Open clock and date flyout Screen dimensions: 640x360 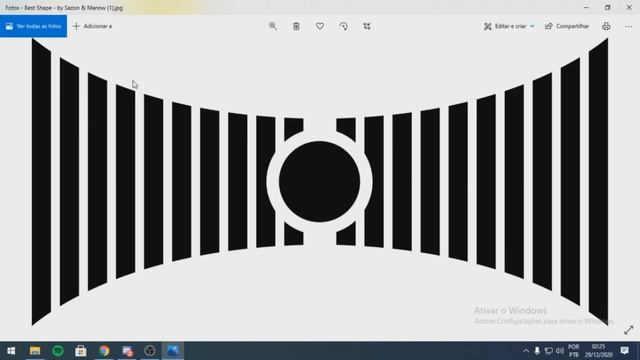(x=598, y=351)
